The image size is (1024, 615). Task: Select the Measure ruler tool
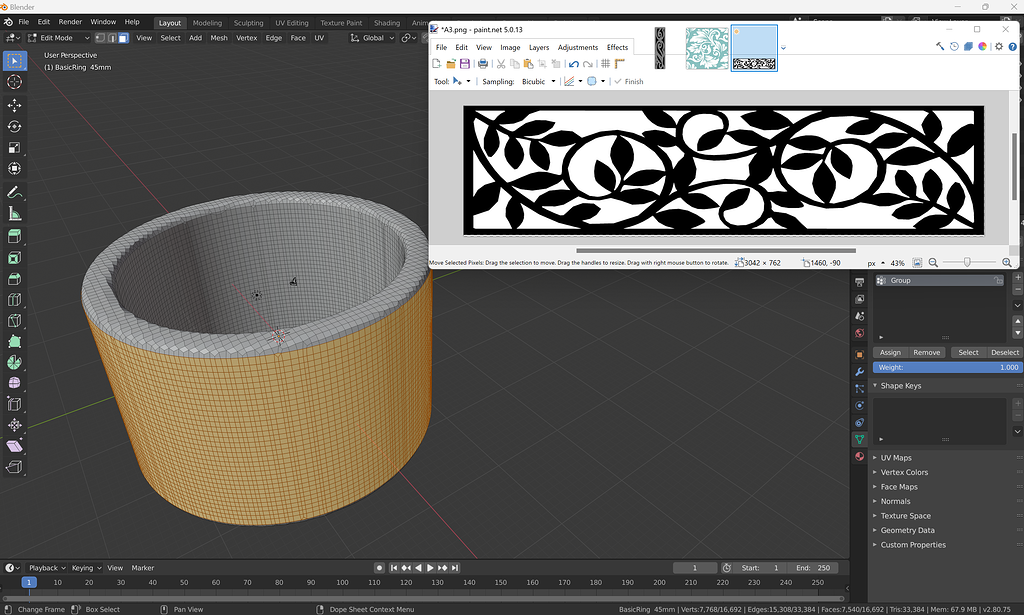tap(14, 213)
